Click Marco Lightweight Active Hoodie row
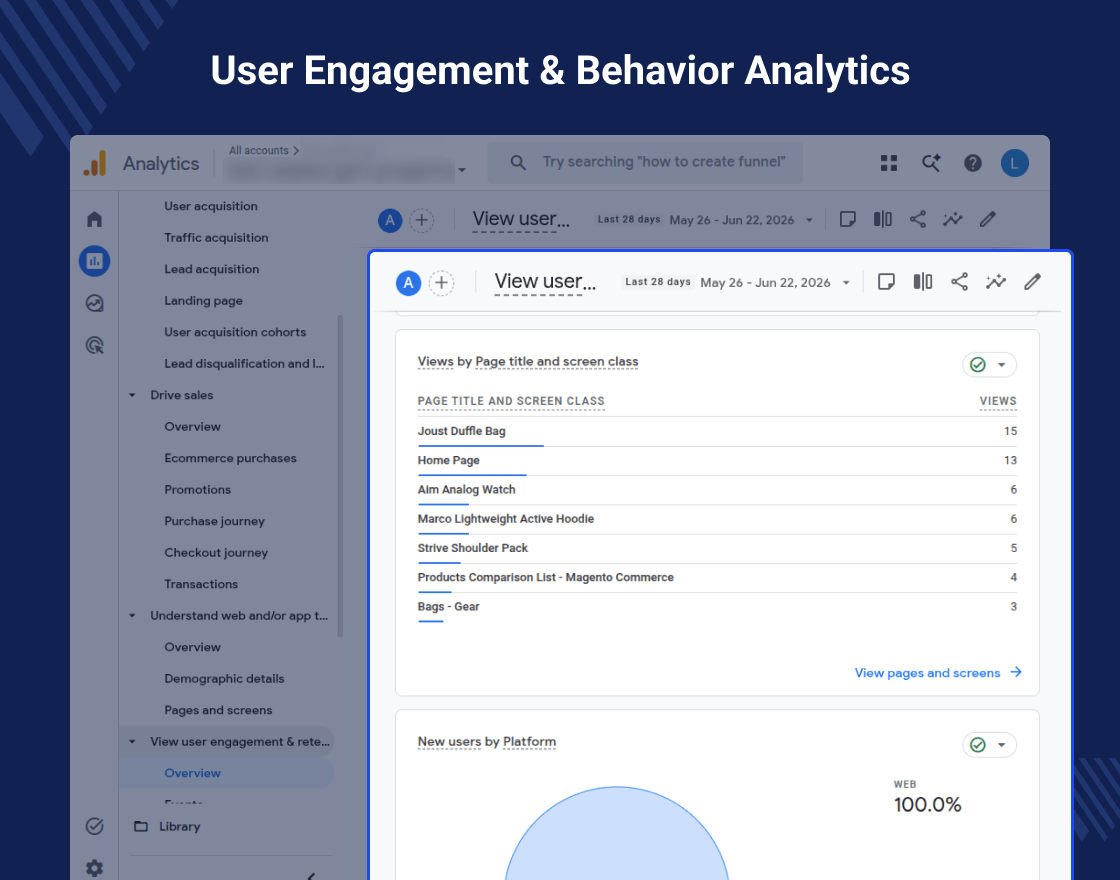 [717, 519]
